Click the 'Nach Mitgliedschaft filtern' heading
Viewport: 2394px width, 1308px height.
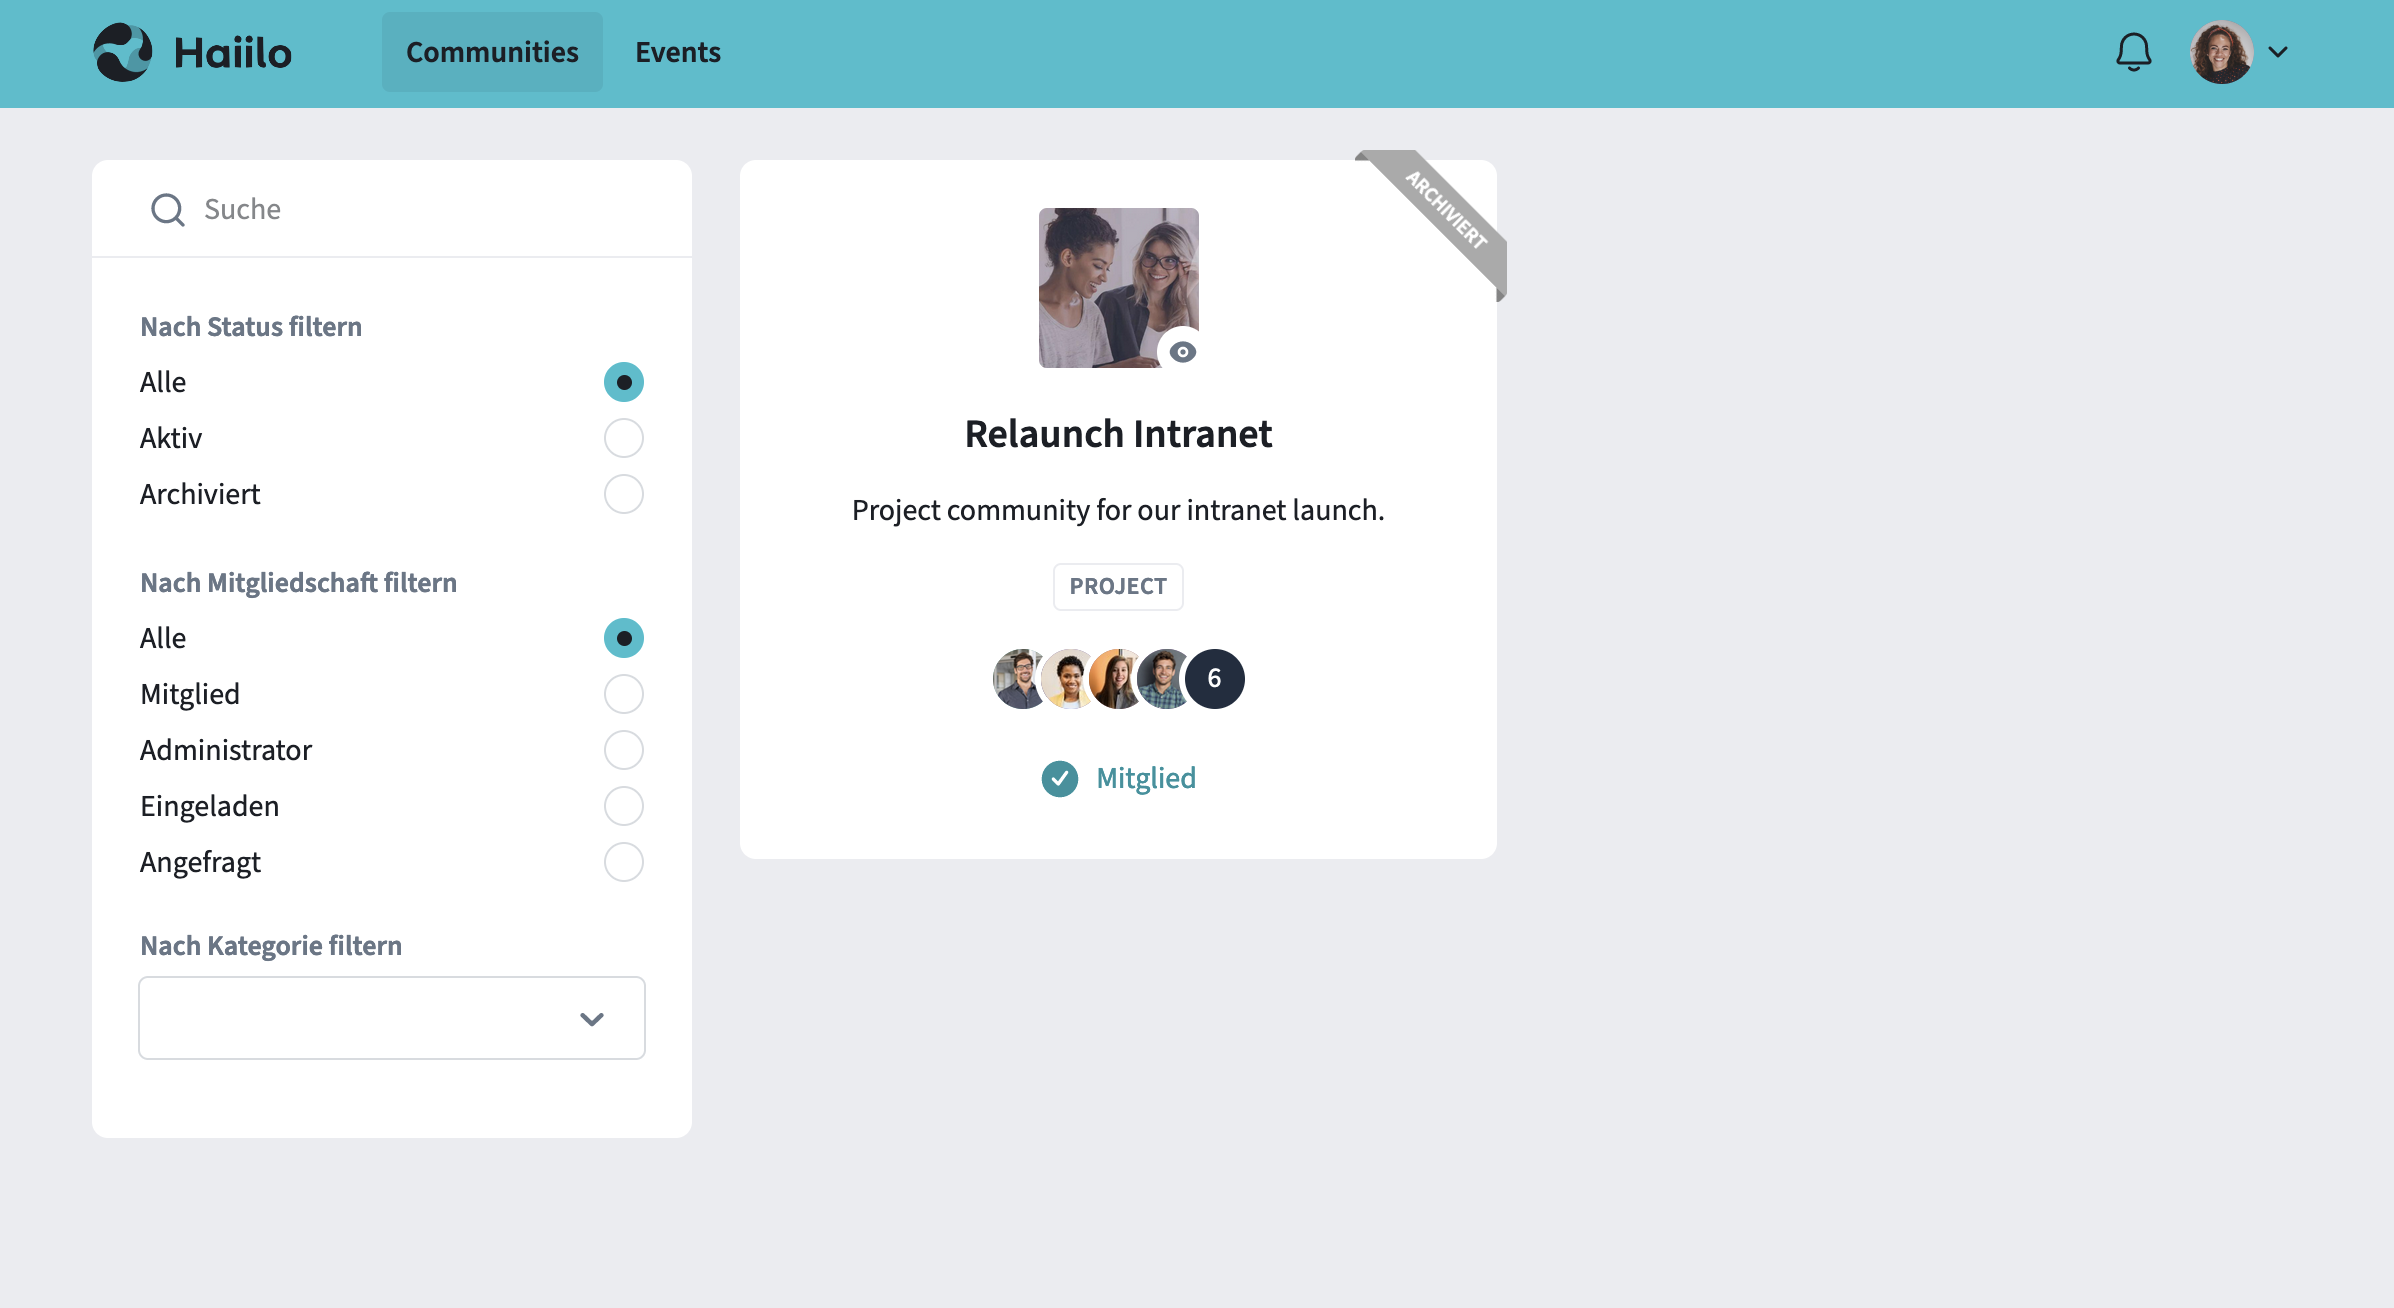click(298, 583)
